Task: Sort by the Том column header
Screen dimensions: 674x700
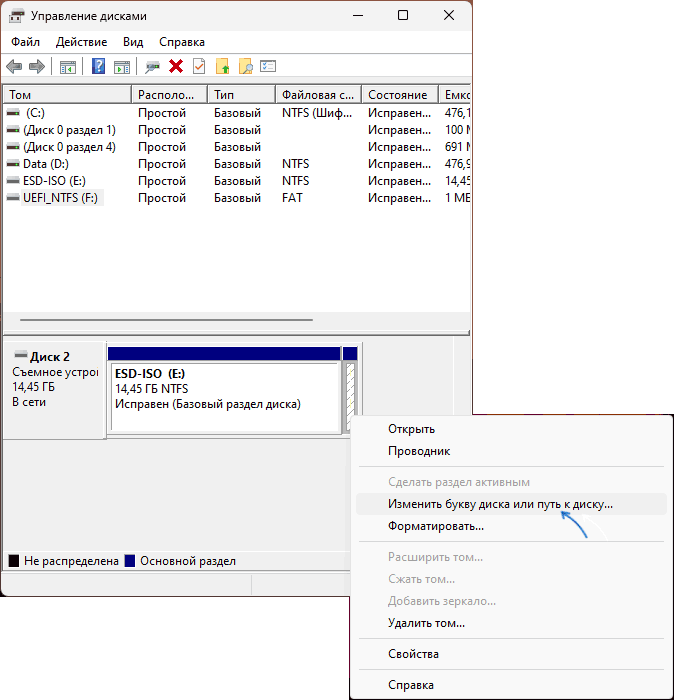Action: [68, 95]
